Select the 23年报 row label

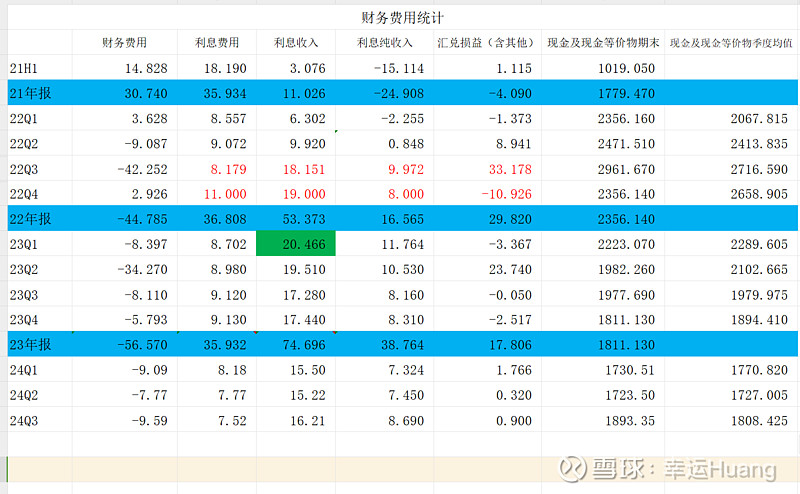(30, 344)
